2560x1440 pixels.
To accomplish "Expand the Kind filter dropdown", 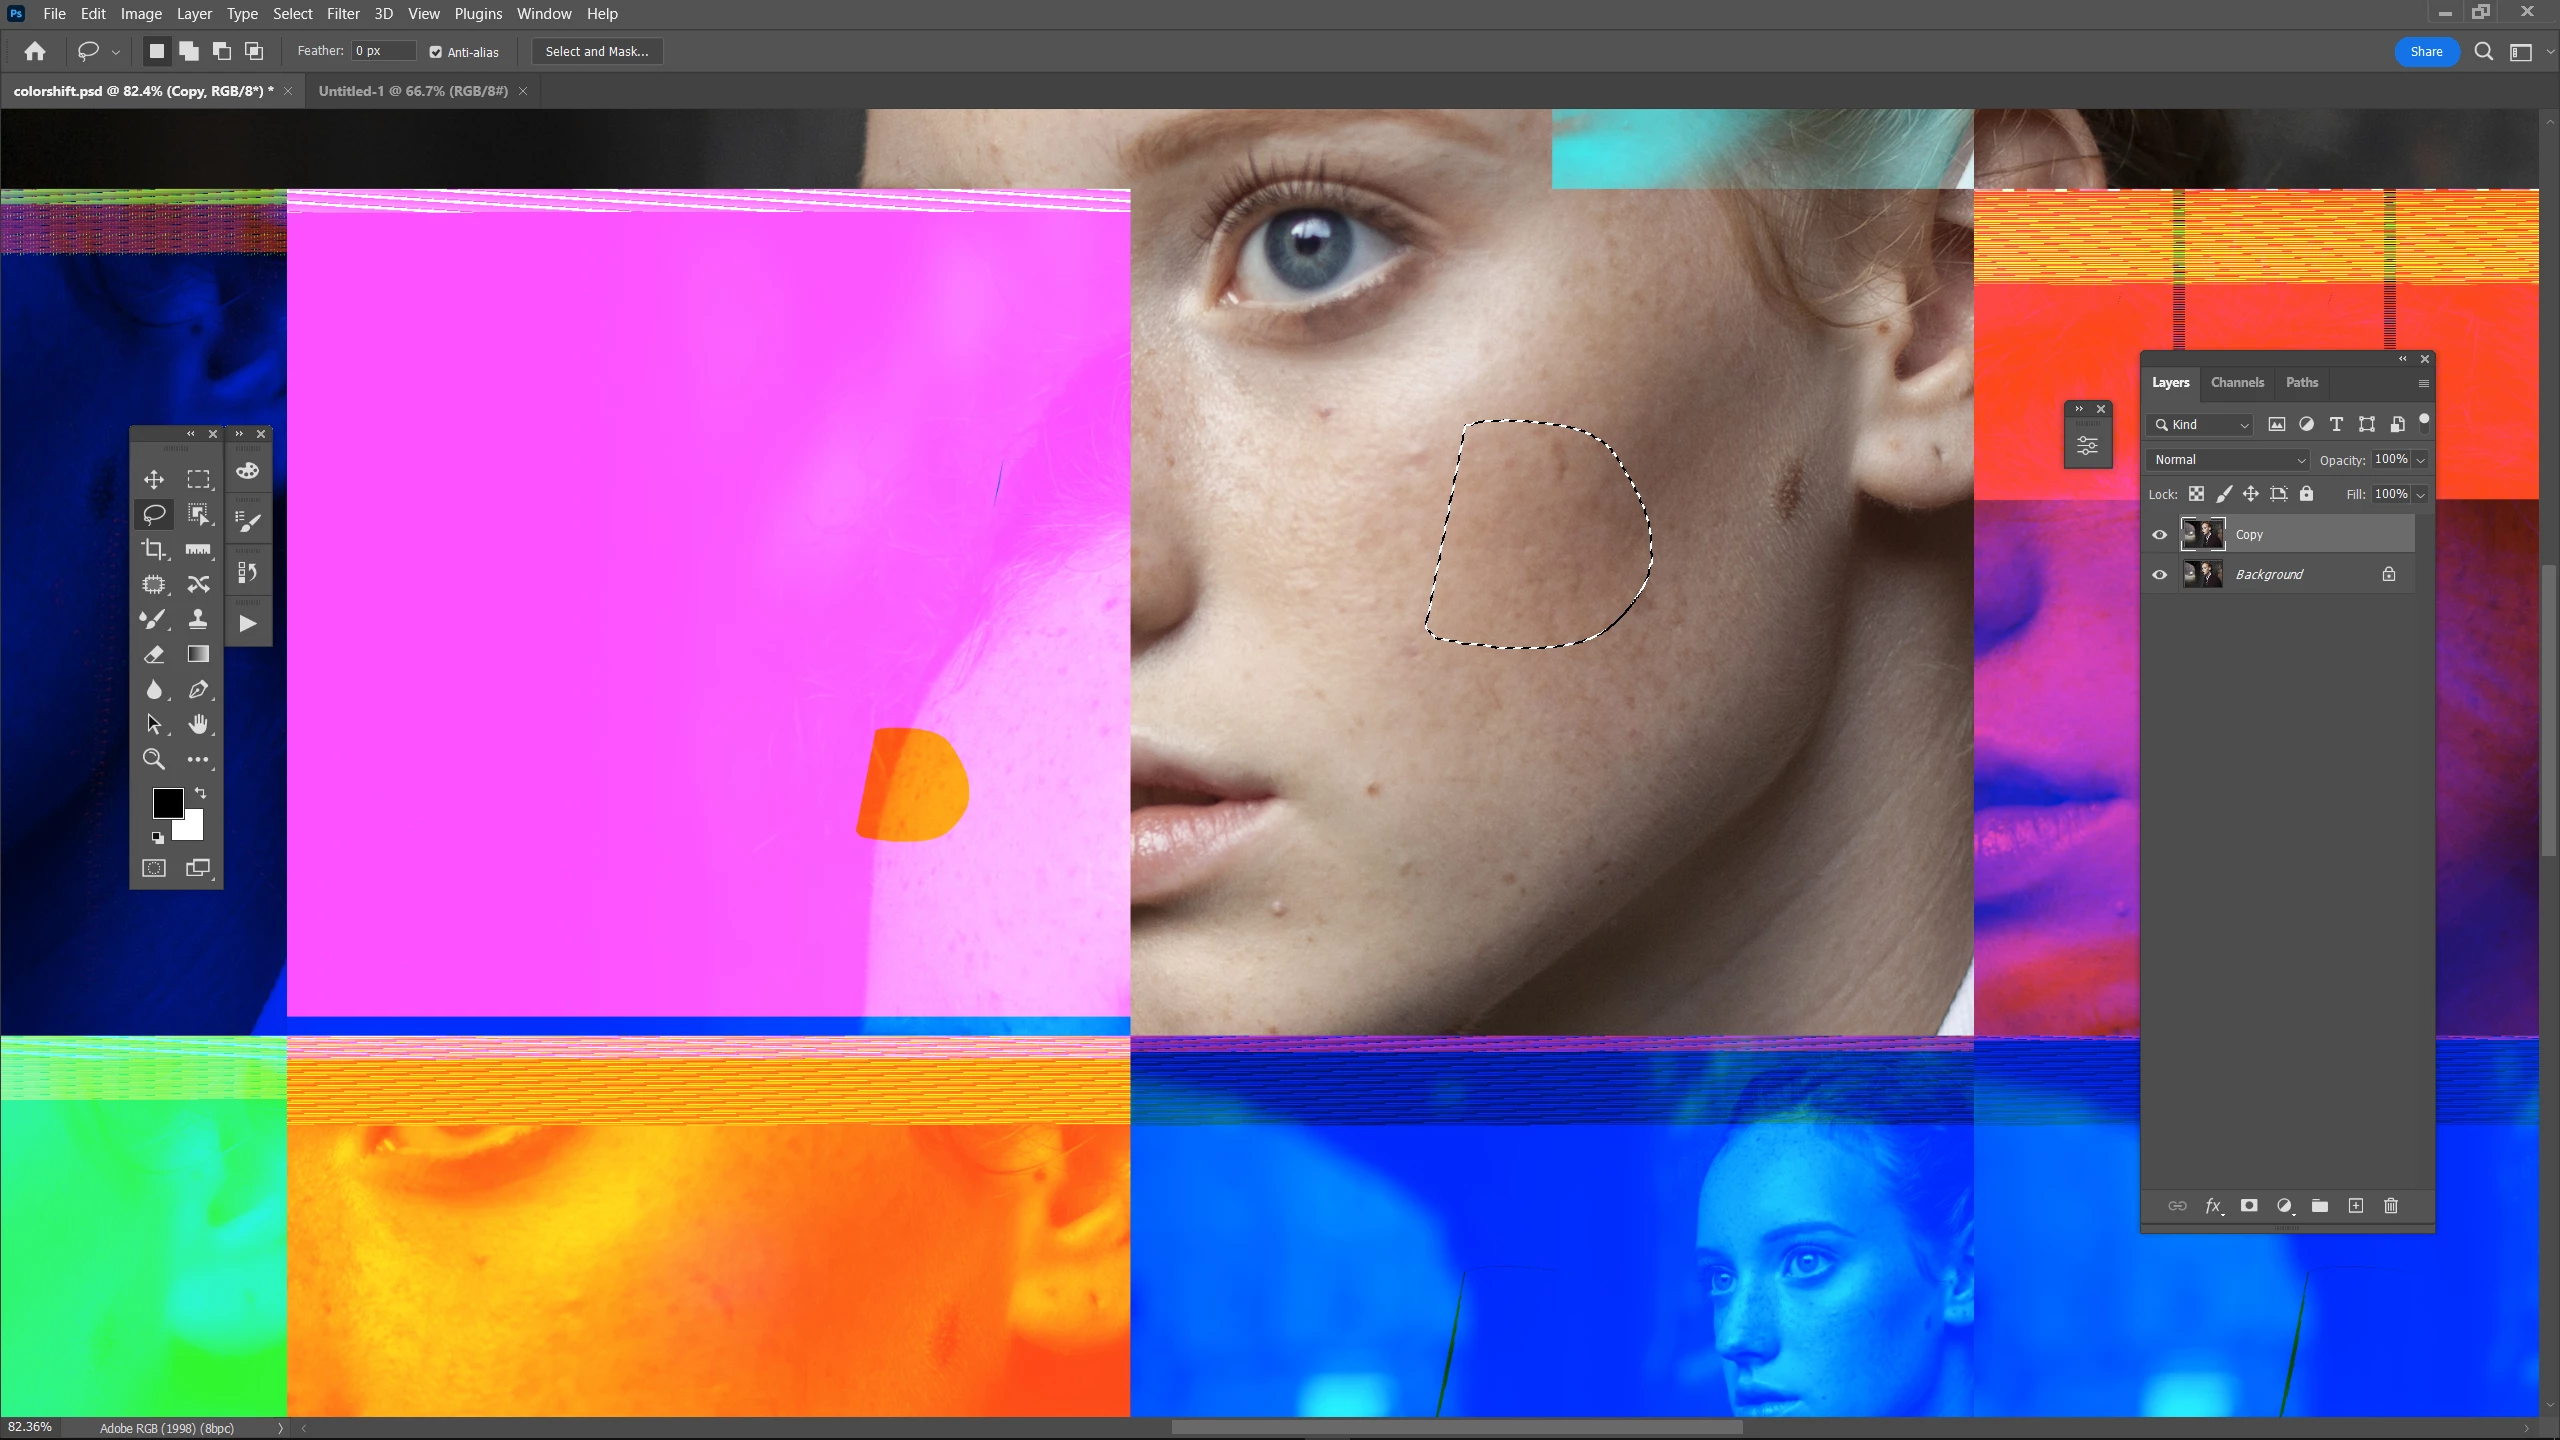I will click(x=2201, y=425).
